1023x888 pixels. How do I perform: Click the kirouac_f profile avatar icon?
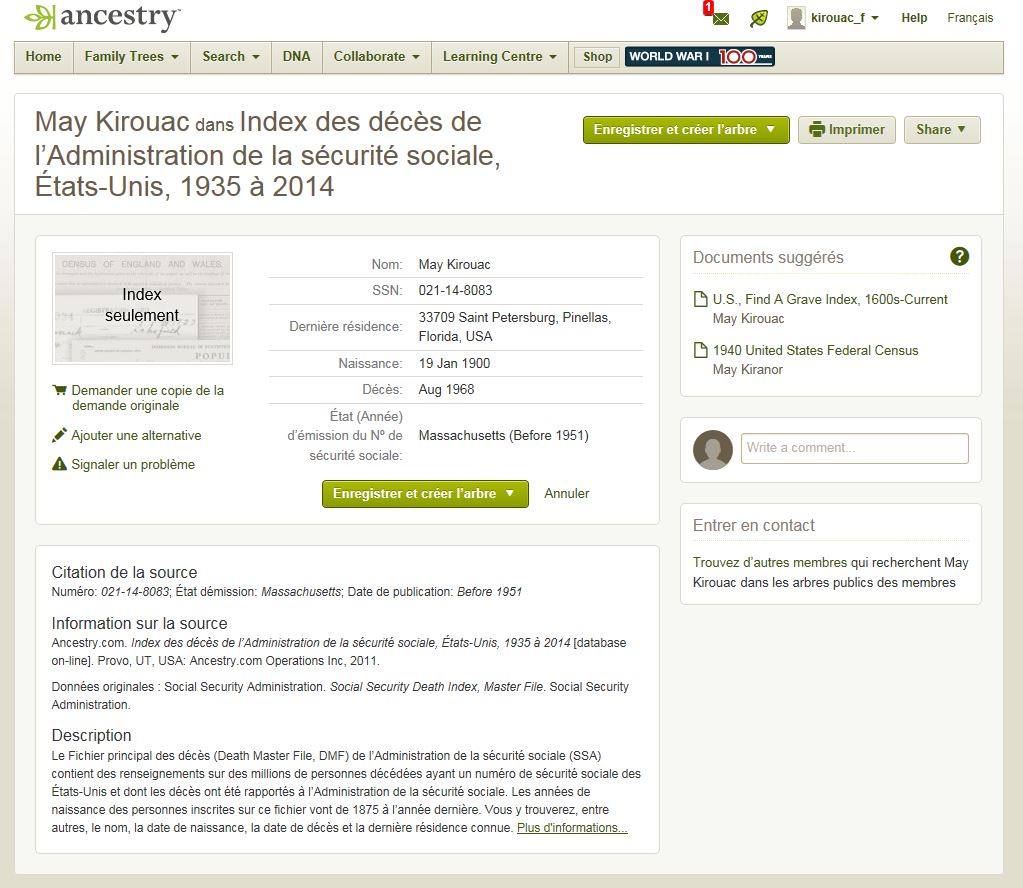coord(796,18)
